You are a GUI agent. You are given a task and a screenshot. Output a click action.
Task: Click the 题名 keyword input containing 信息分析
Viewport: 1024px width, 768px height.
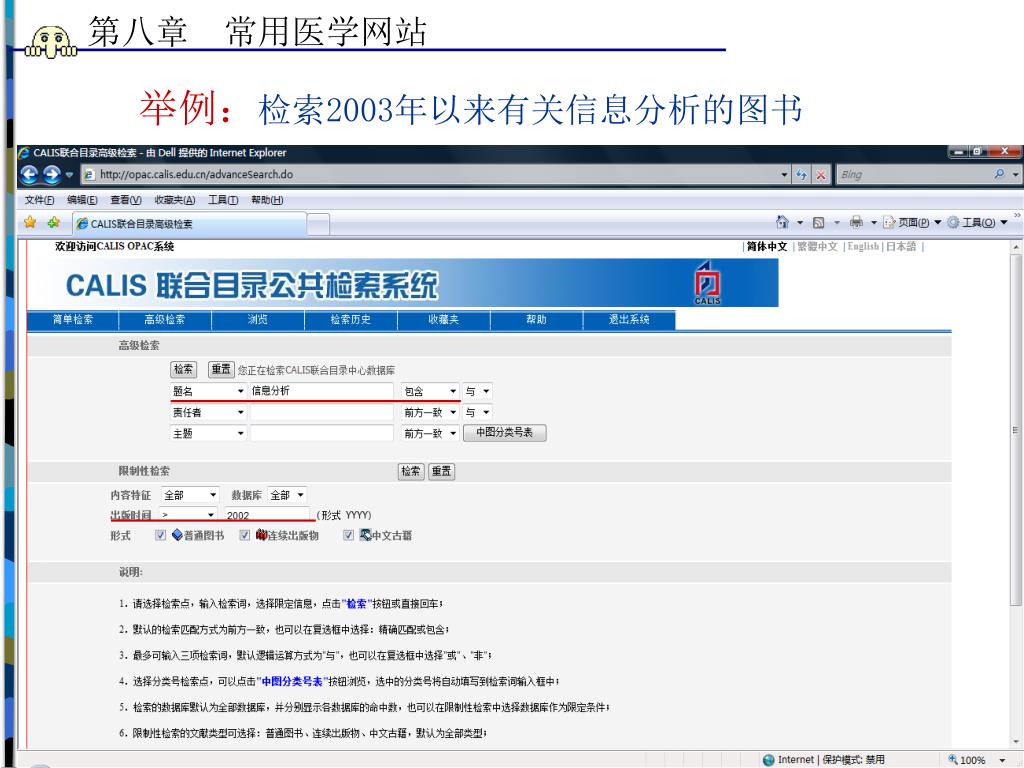point(321,391)
